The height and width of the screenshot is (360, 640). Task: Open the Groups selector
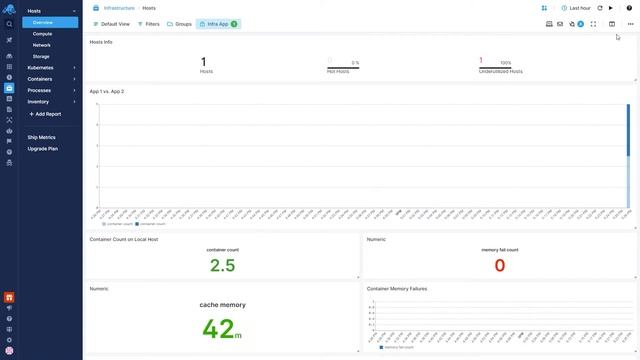(x=179, y=24)
